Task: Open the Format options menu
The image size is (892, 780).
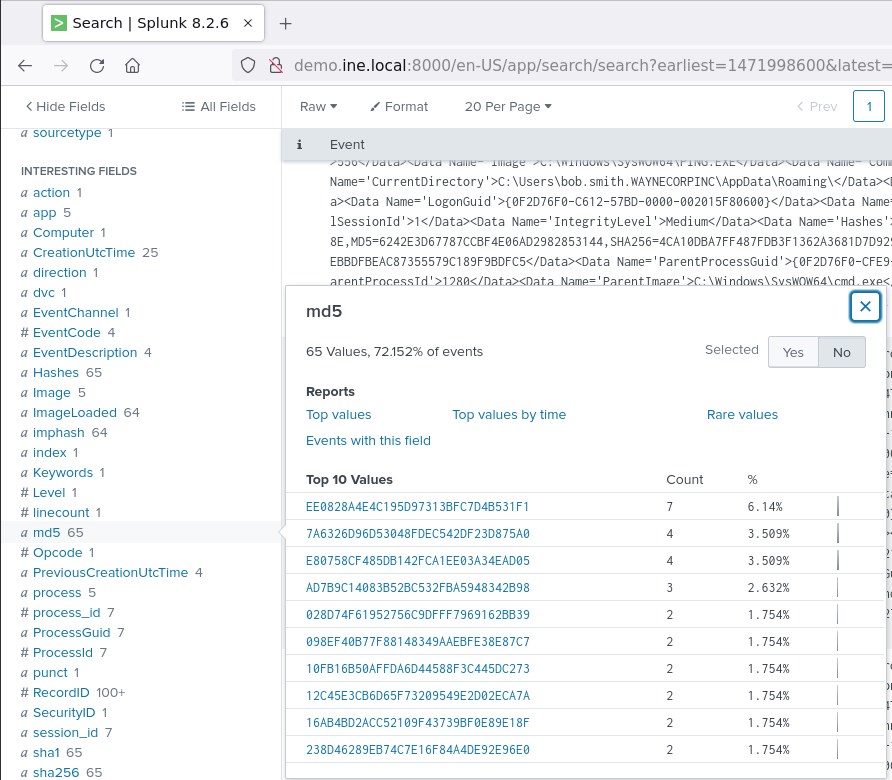Action: click(x=399, y=106)
